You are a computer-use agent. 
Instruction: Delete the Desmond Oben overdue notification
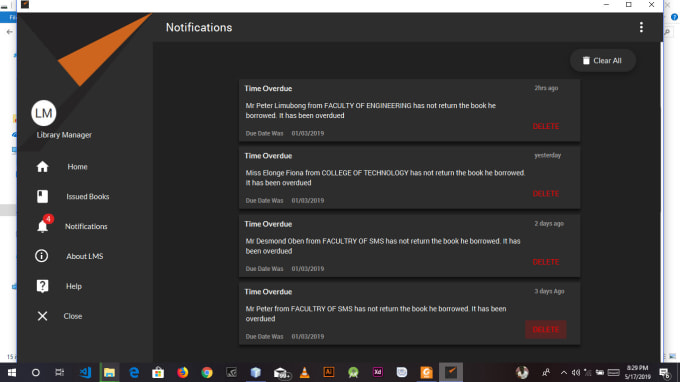[x=546, y=262]
